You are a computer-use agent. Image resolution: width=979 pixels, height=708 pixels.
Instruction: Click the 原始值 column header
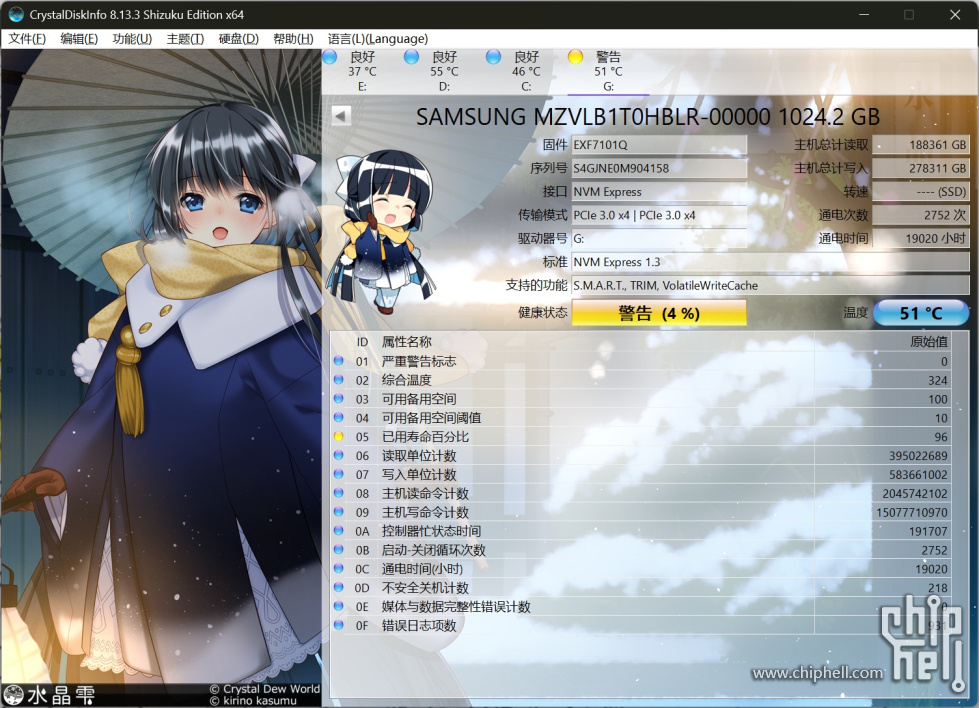coord(928,342)
